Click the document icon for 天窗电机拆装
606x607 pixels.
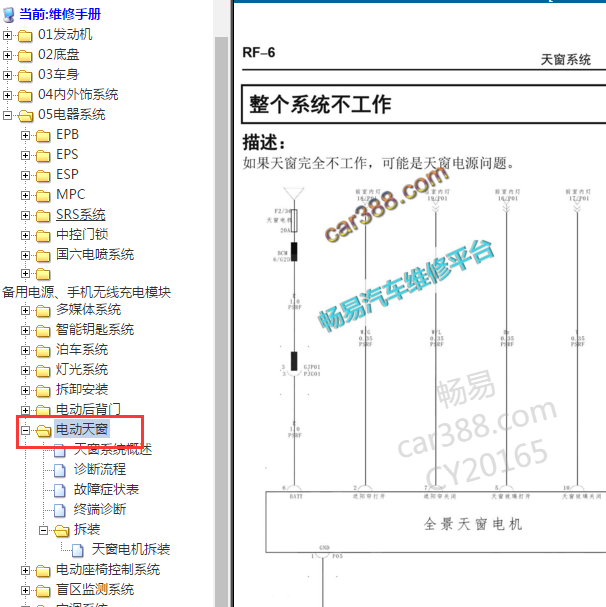point(77,550)
